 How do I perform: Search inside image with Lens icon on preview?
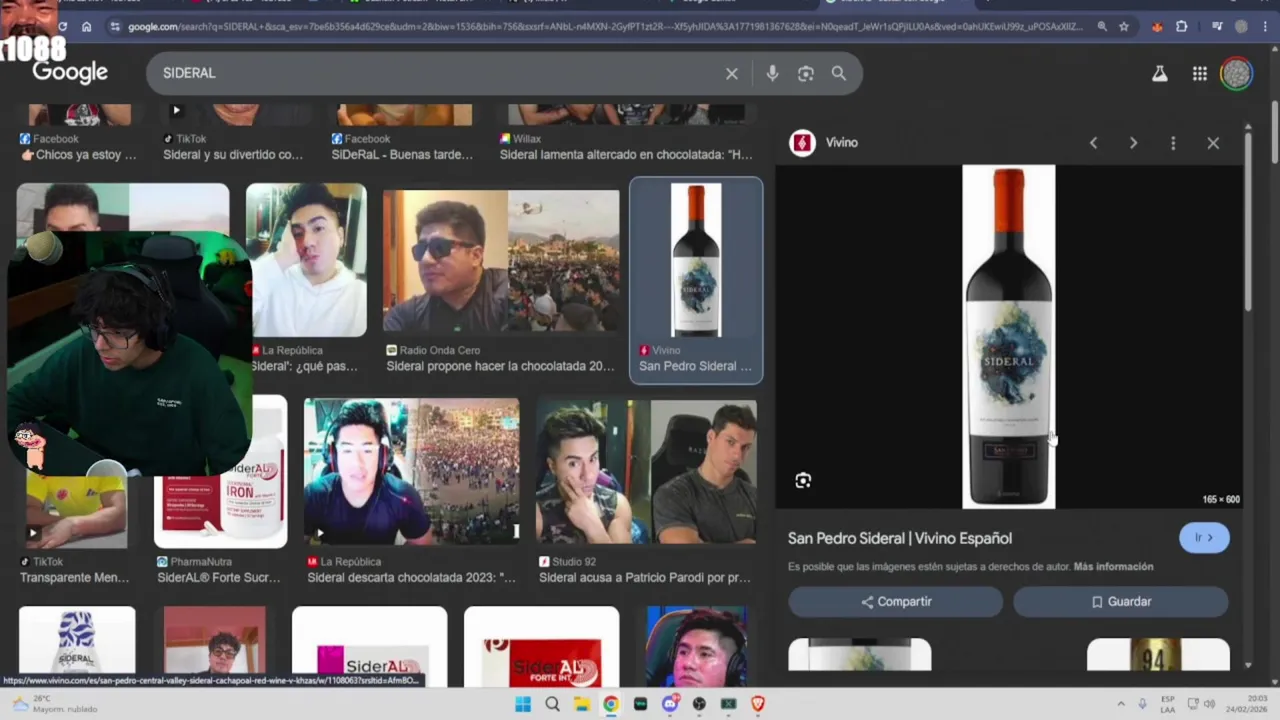803,481
